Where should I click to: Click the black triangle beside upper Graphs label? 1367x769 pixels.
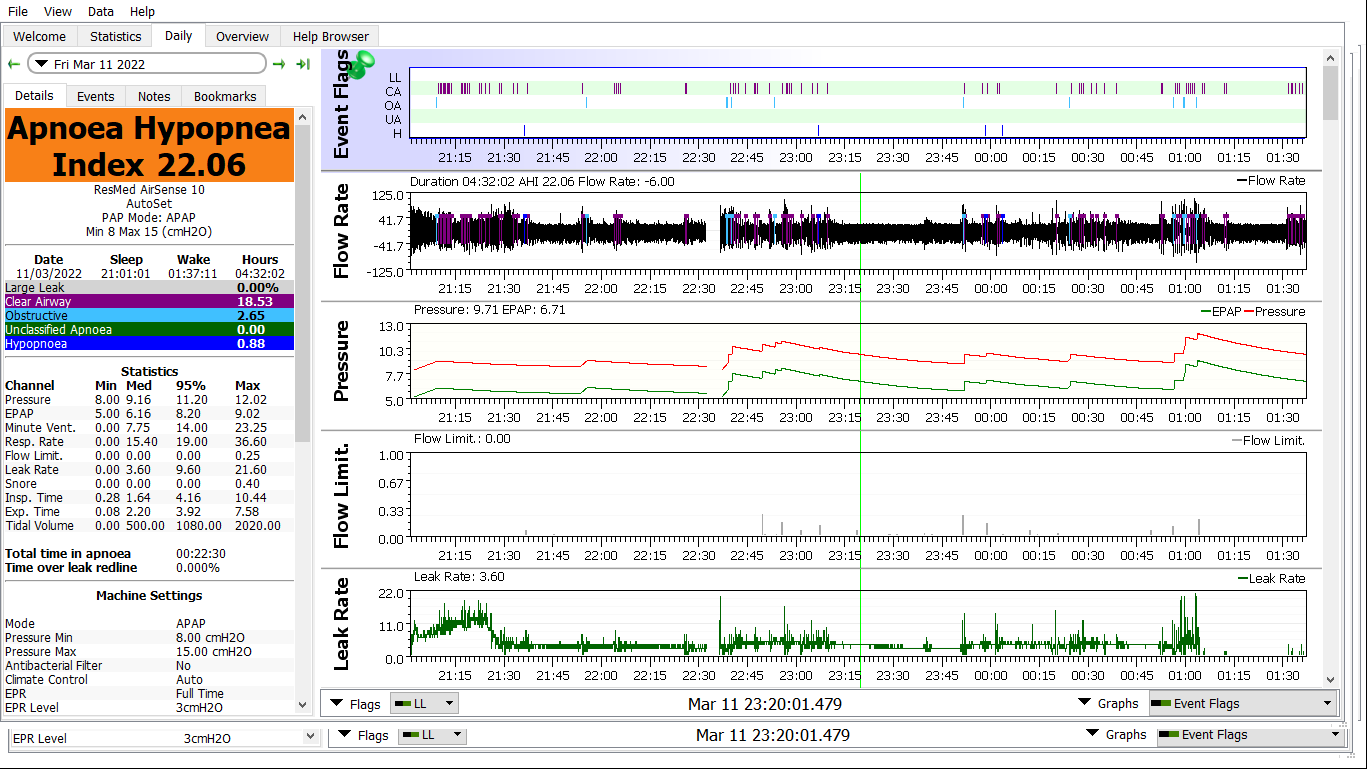tap(1084, 703)
